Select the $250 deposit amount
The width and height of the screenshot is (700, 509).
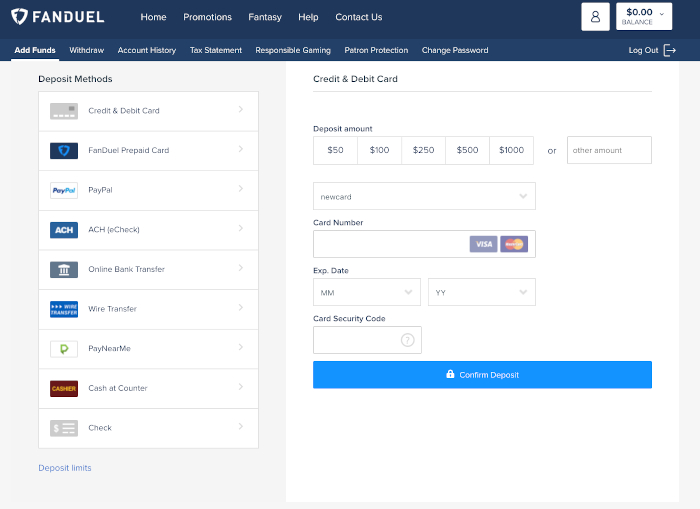423,150
